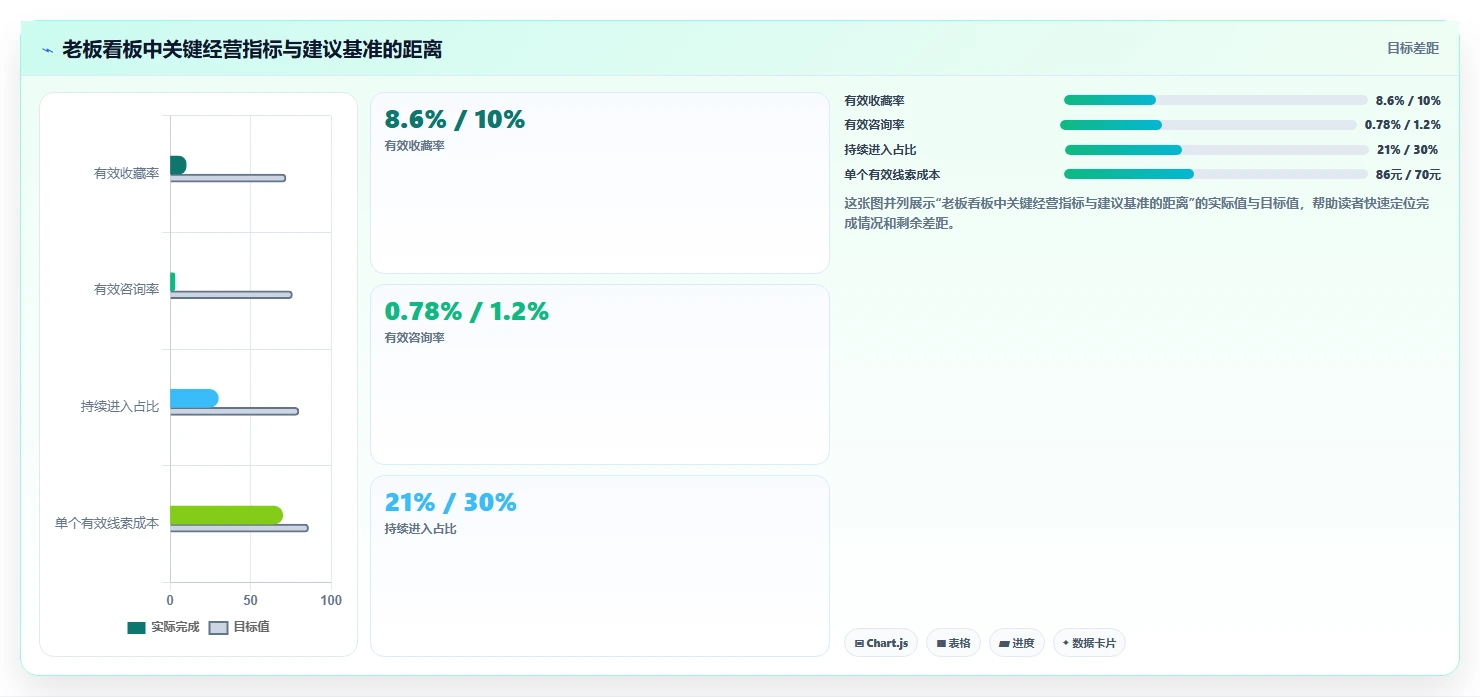Click the green 有效咨询率 actual bar
1480x697 pixels.
(x=173, y=282)
